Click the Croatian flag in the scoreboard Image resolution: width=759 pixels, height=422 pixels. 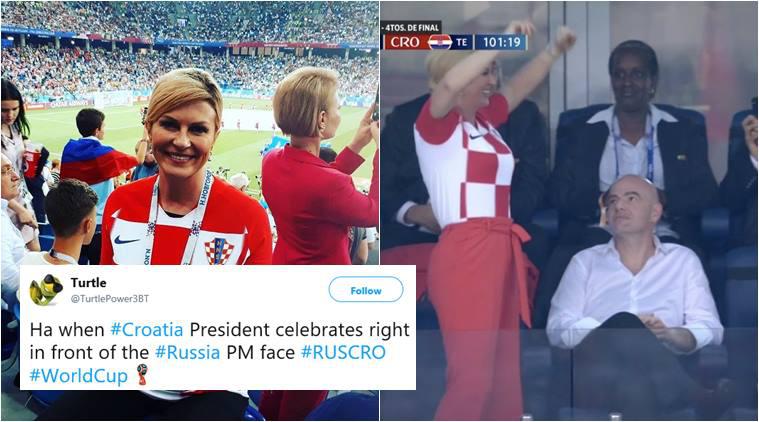point(440,42)
